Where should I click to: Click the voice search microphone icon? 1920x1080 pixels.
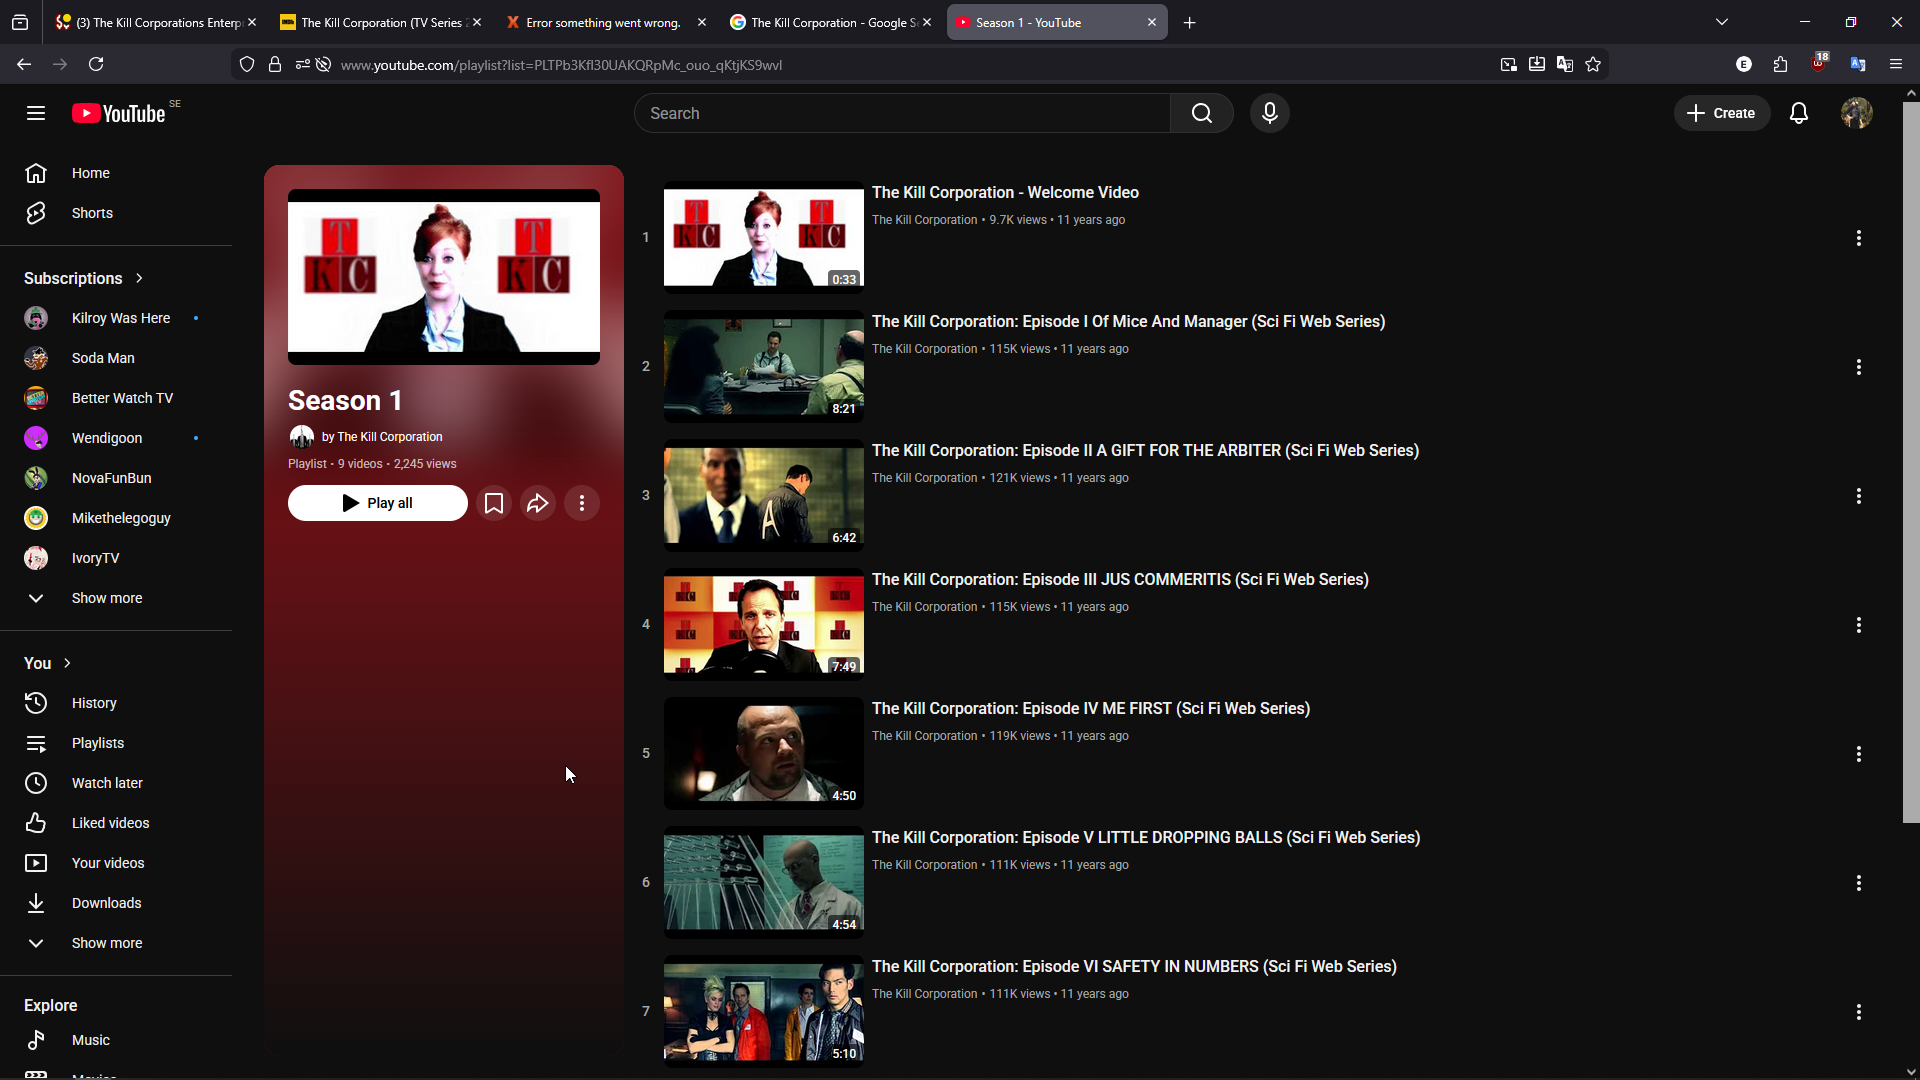click(x=1269, y=113)
